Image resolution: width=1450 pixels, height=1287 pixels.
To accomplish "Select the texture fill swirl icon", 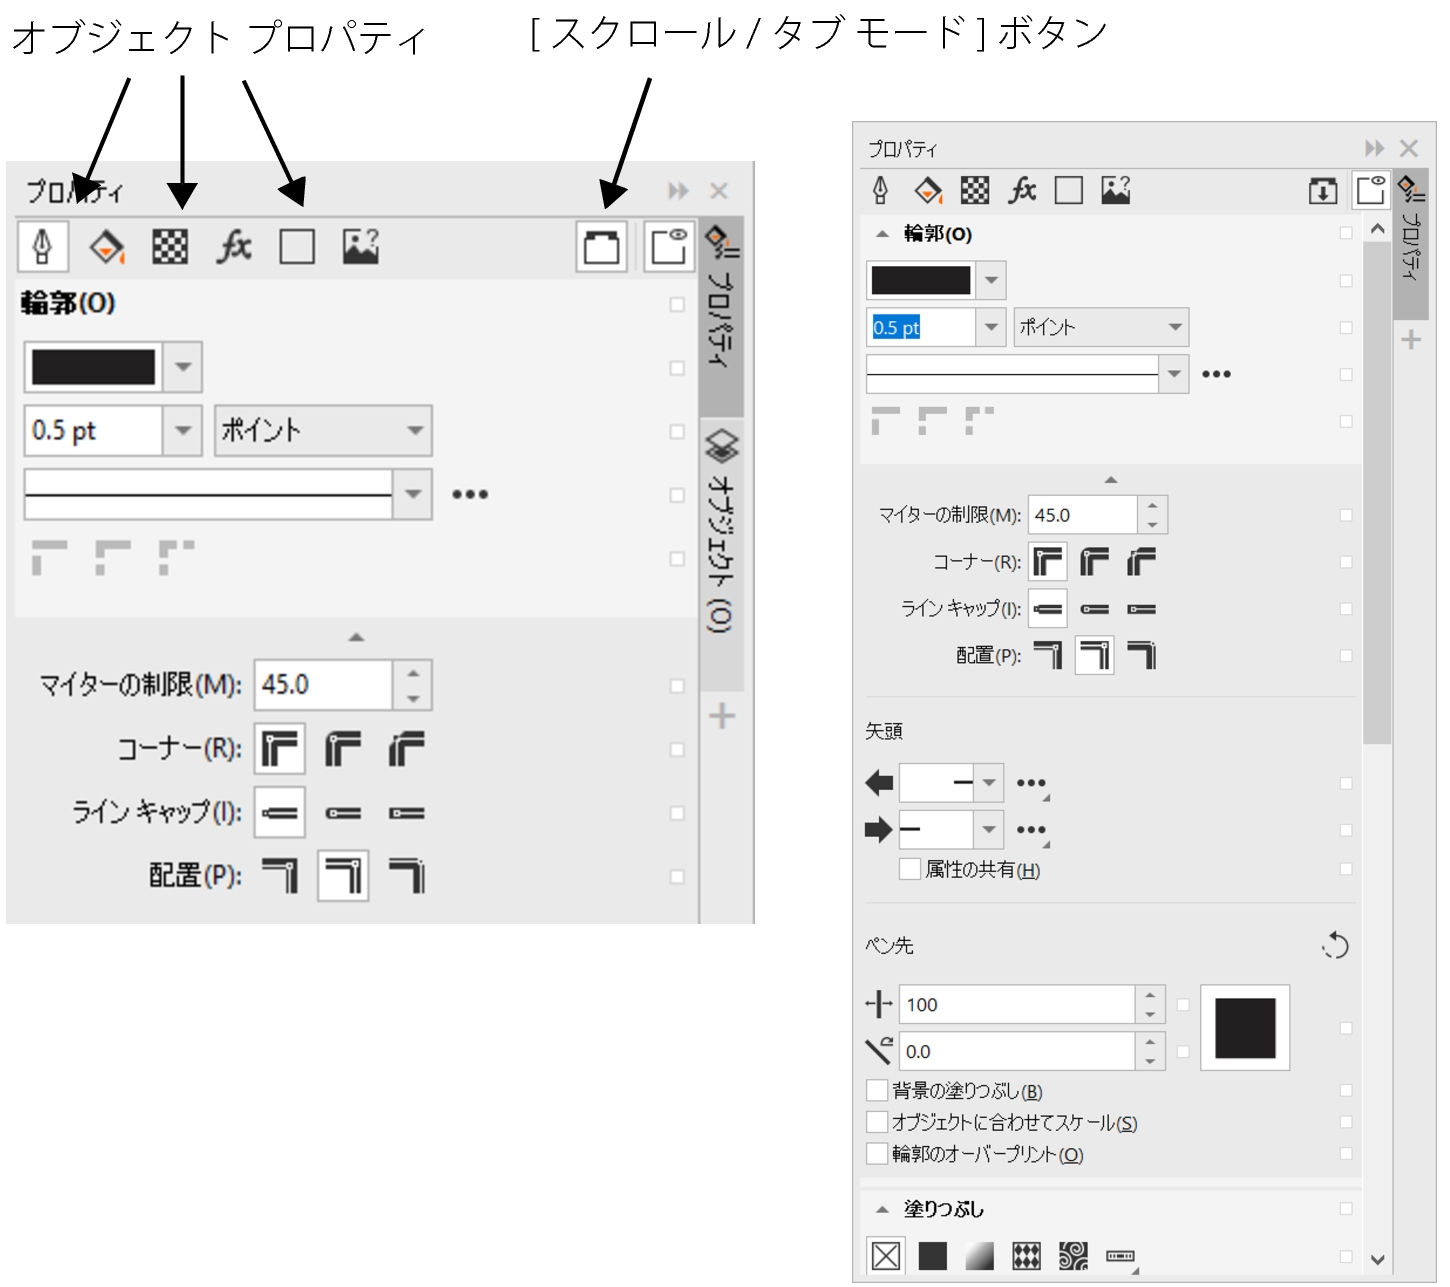I will (x=1073, y=1255).
